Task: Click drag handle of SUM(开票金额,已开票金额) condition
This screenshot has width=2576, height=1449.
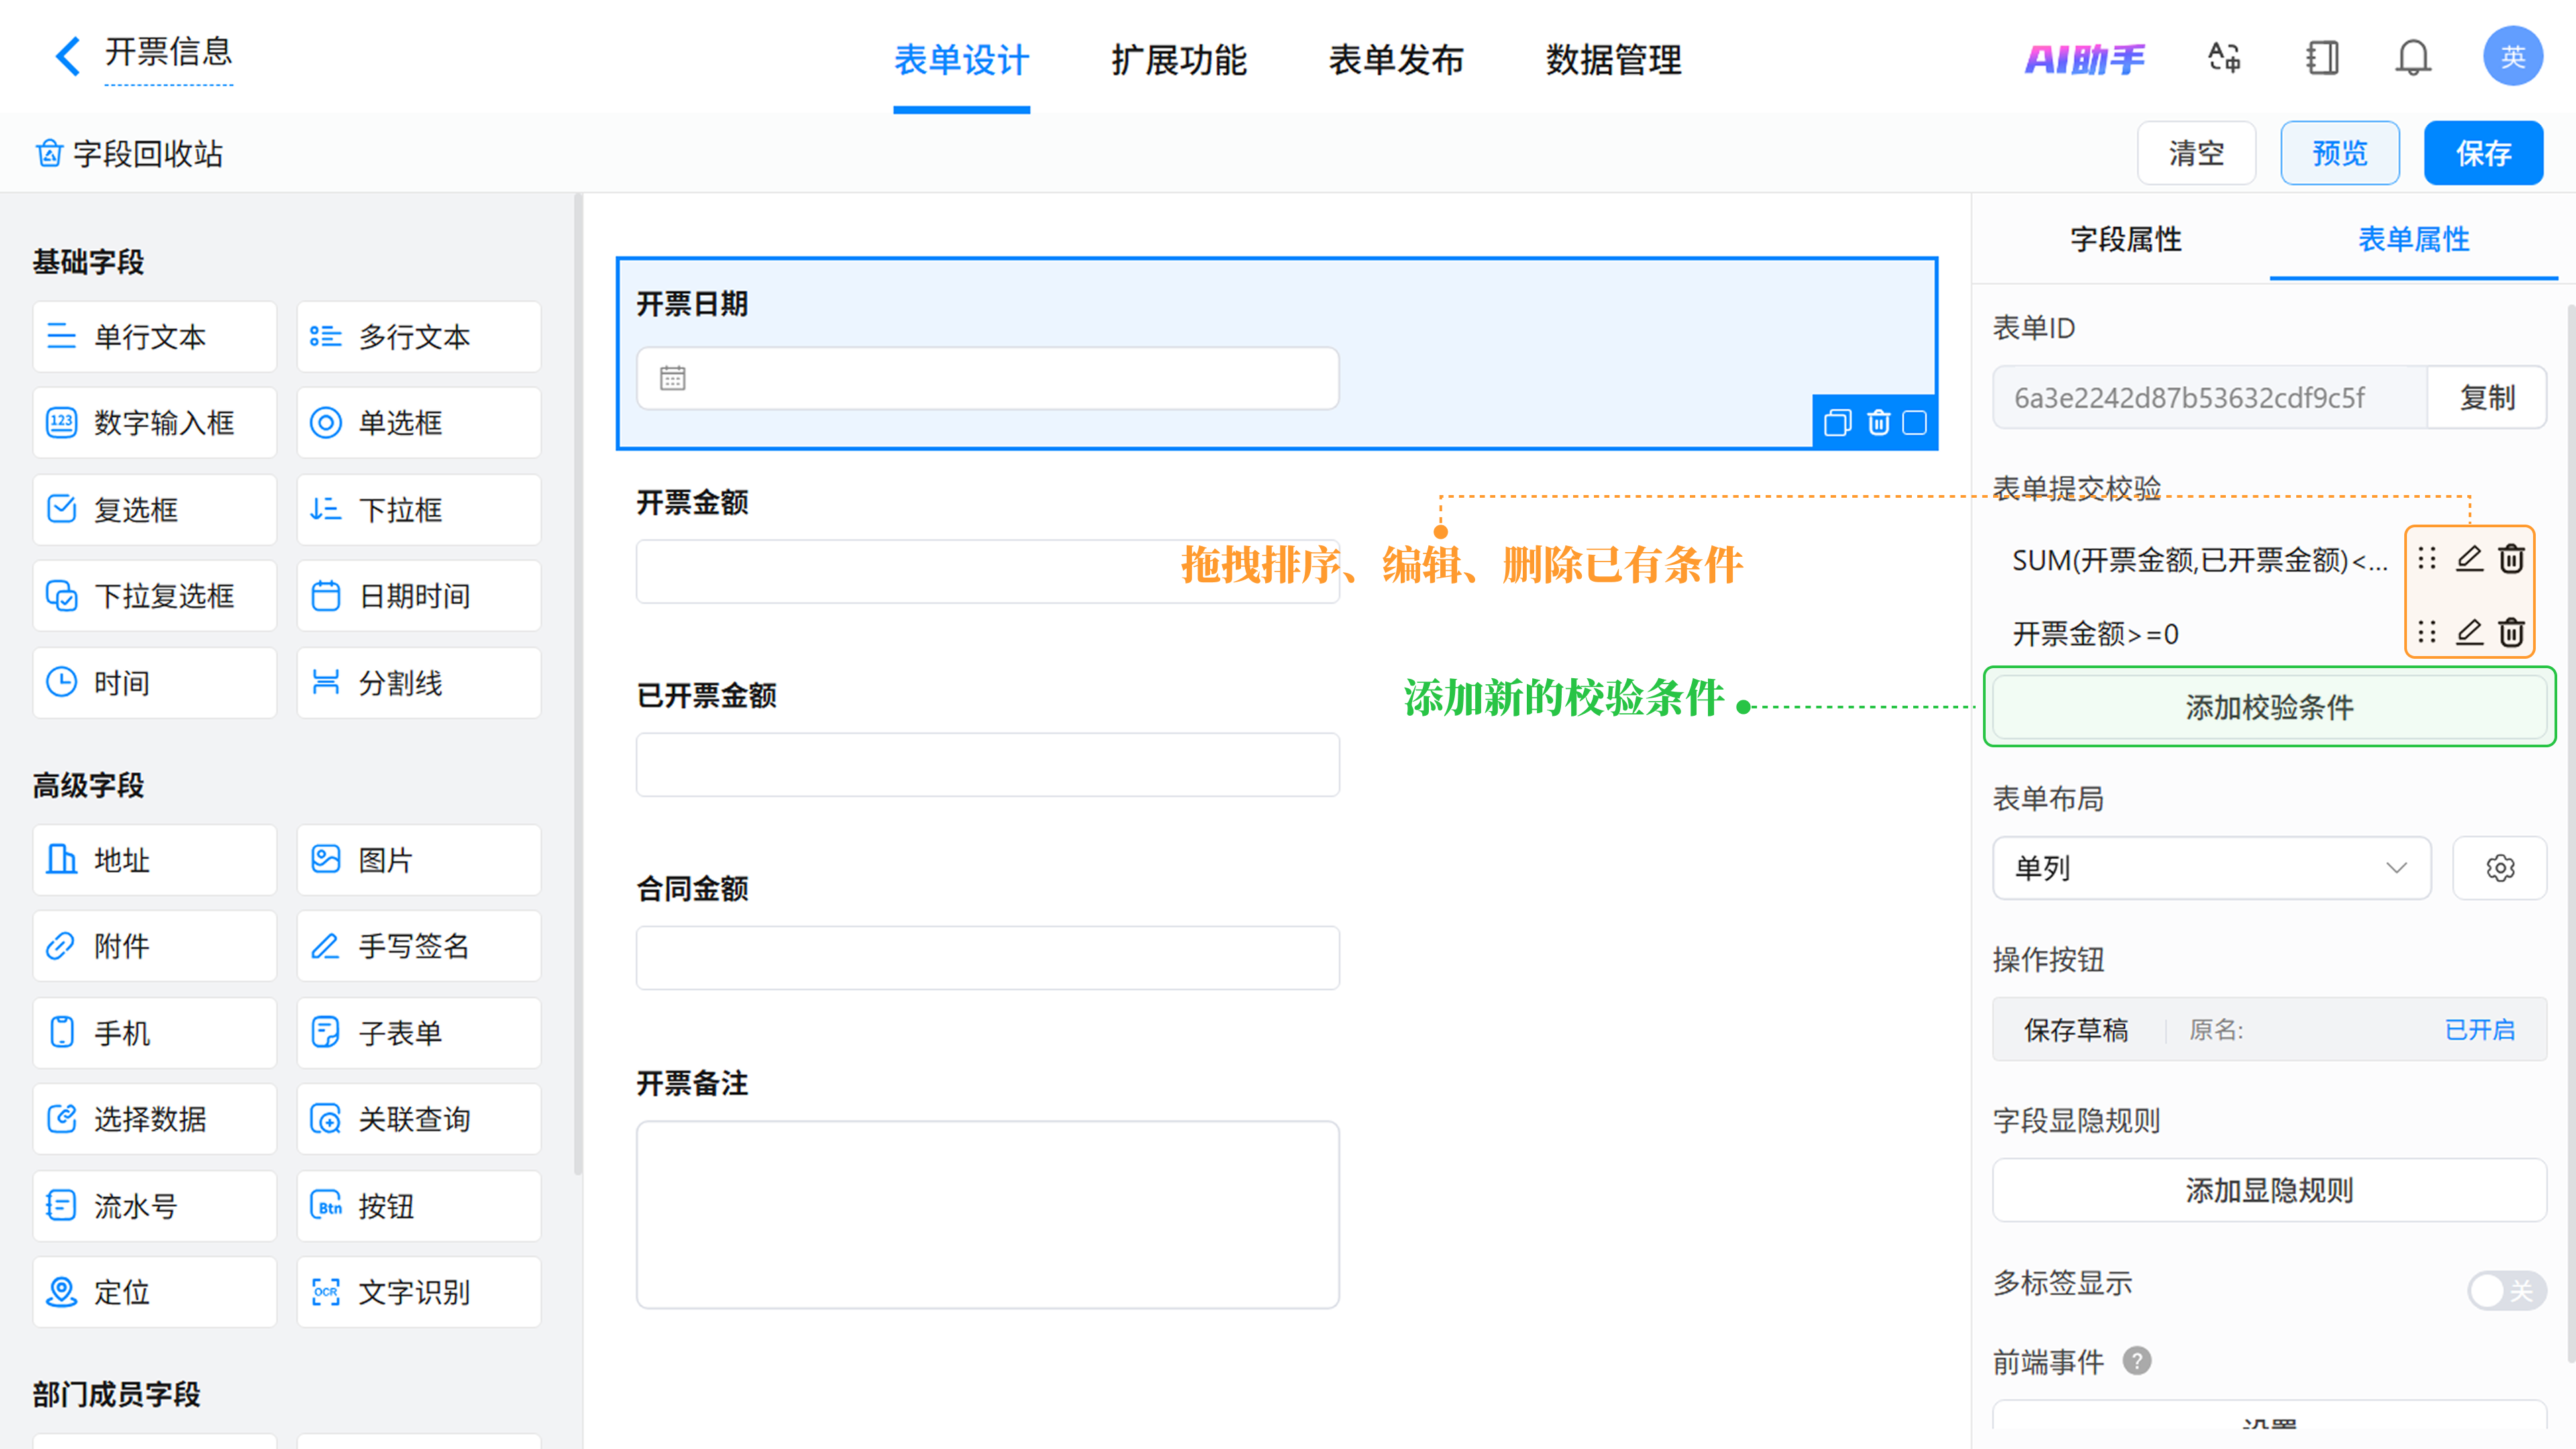Action: point(2427,558)
